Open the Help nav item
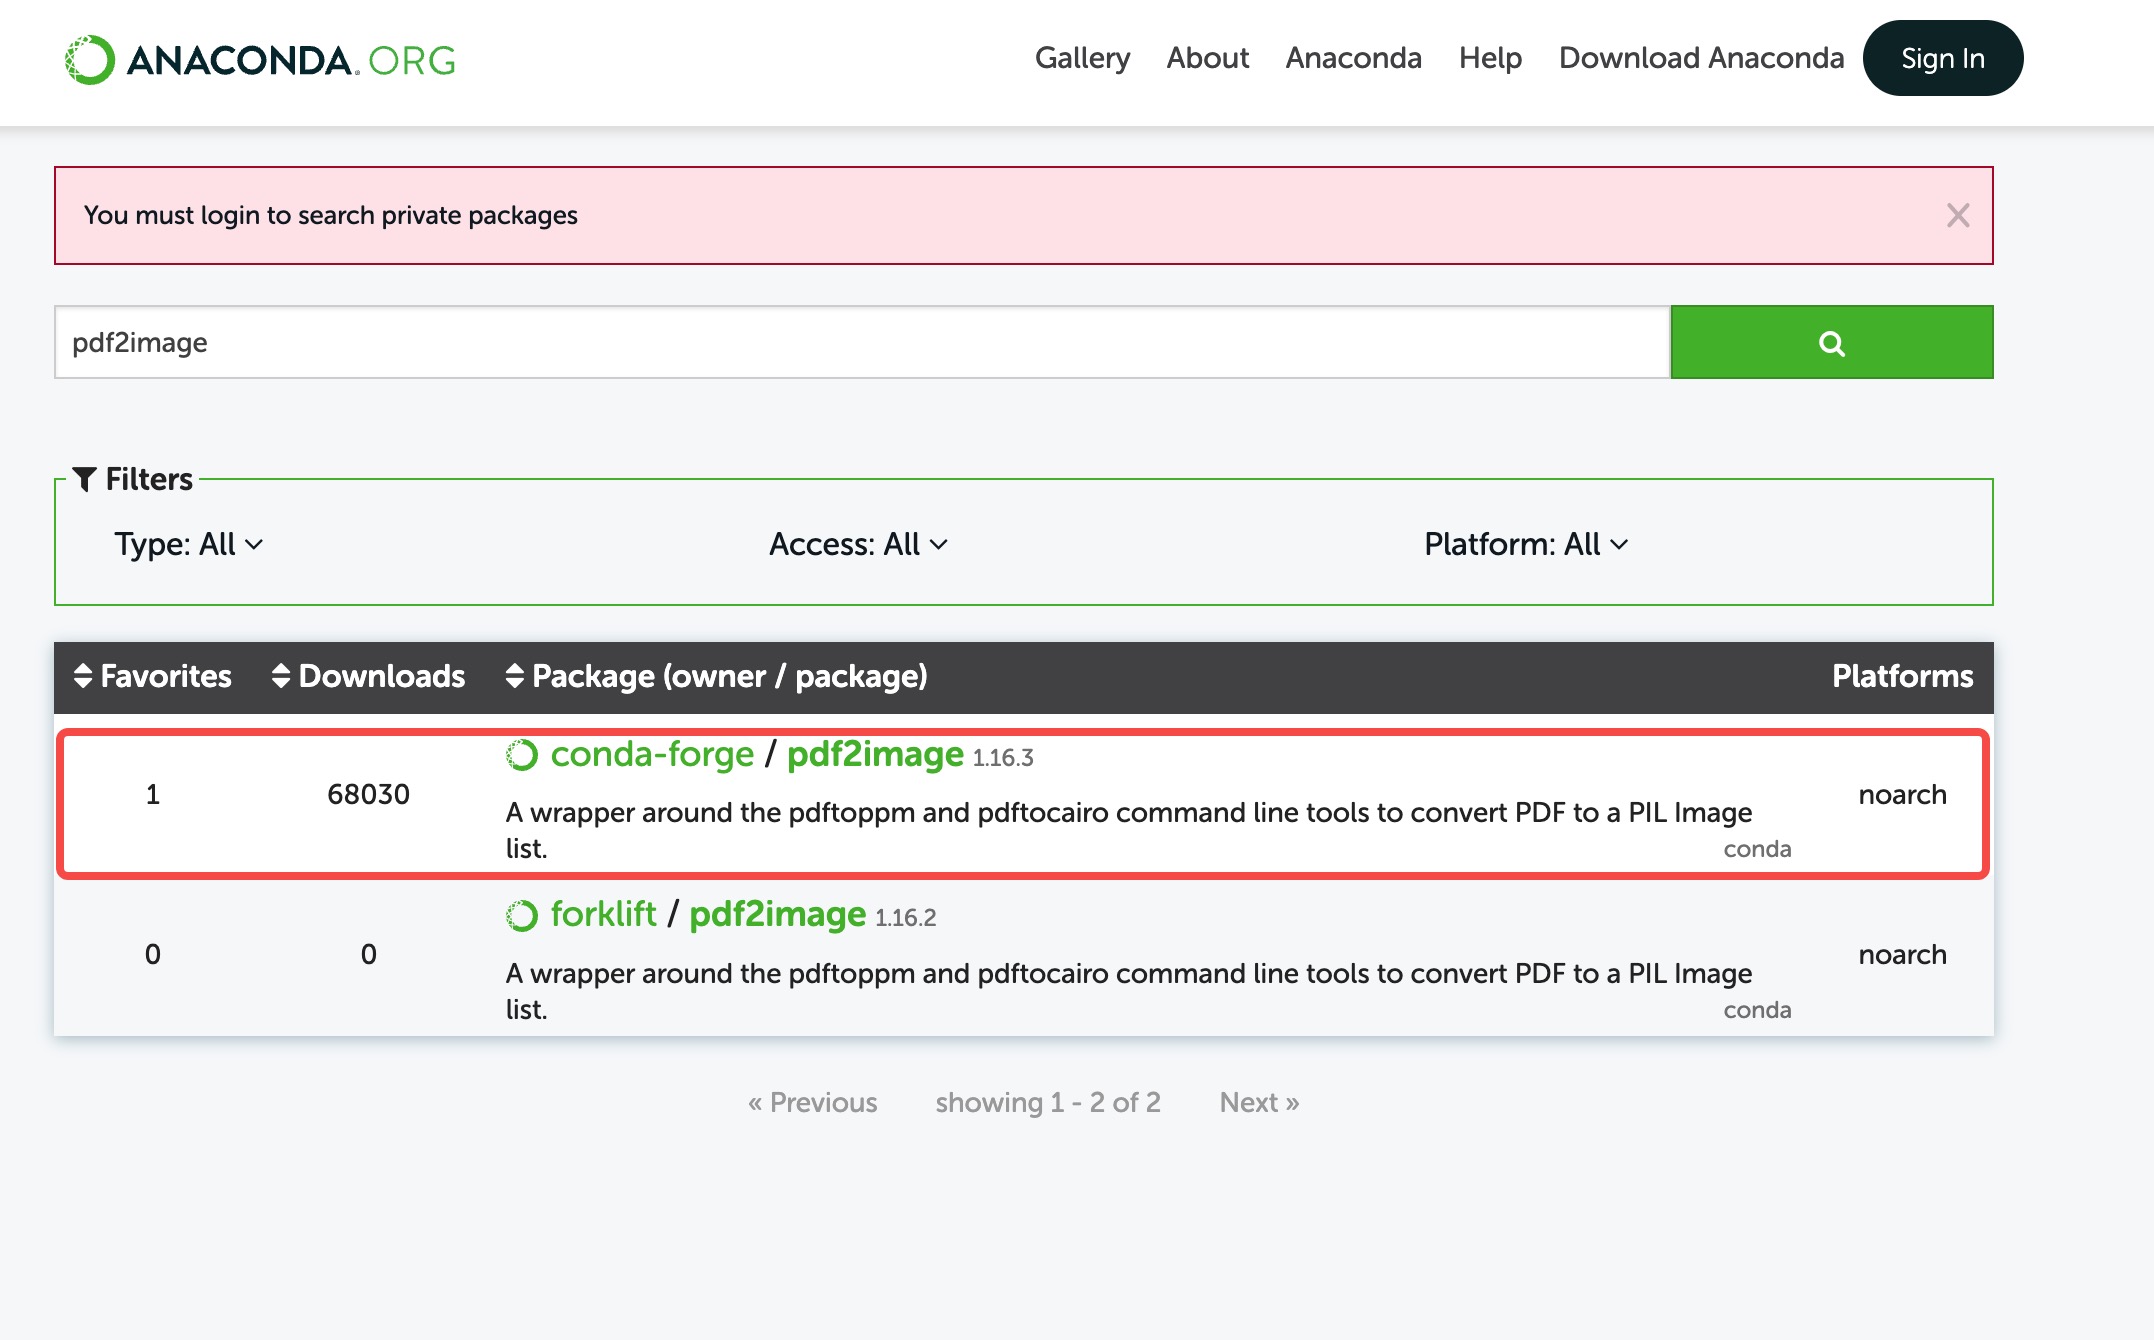 pyautogui.click(x=1490, y=58)
